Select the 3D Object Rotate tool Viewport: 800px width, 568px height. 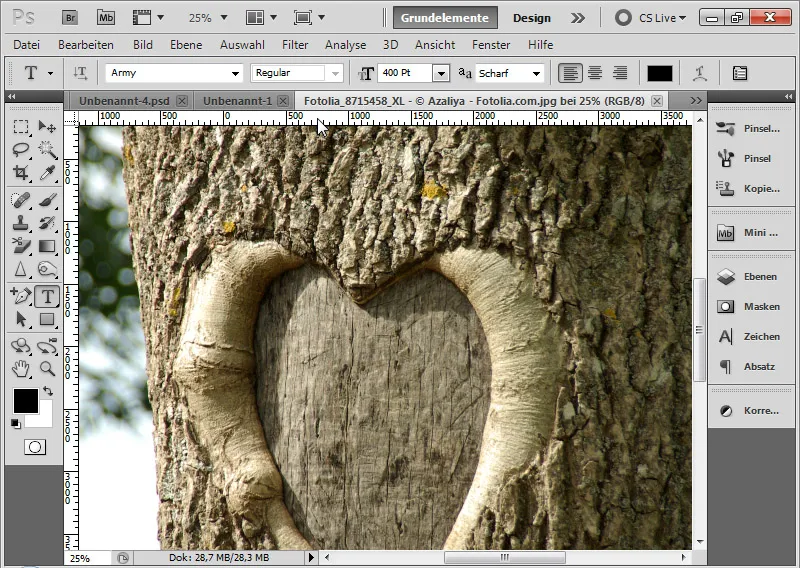click(21, 346)
